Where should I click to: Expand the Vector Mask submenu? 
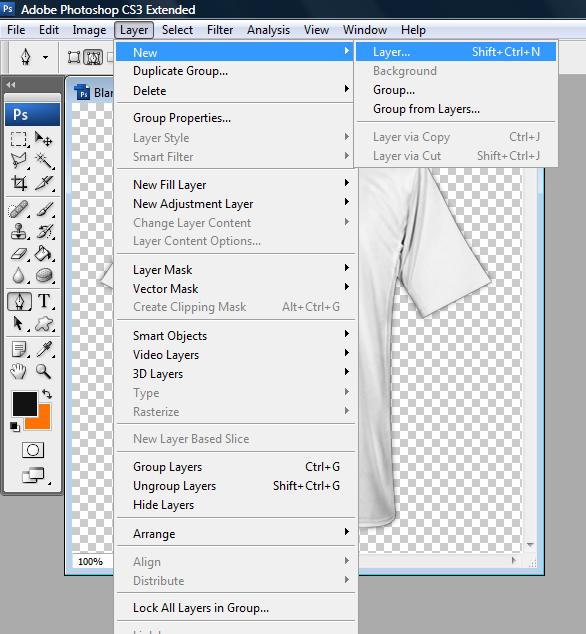click(x=235, y=289)
